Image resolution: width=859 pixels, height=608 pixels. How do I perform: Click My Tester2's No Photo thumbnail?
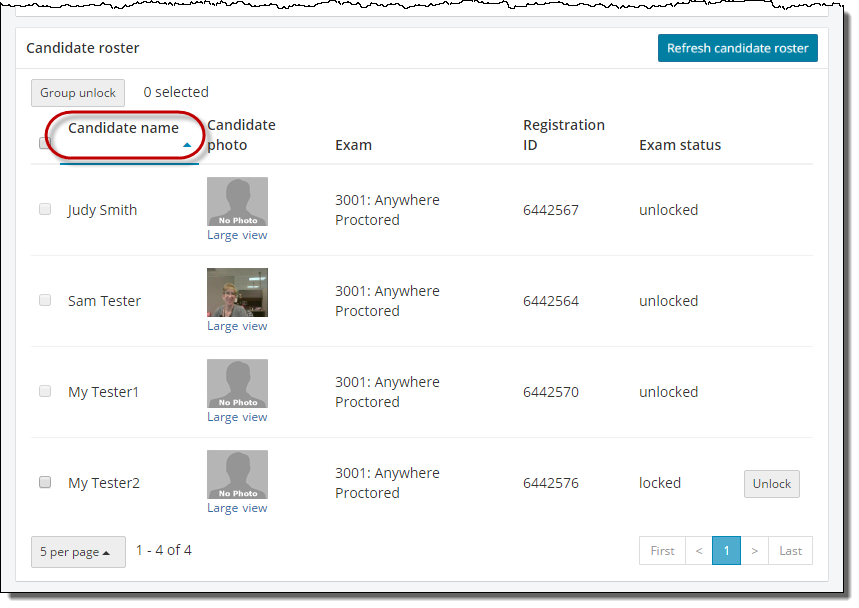237,475
